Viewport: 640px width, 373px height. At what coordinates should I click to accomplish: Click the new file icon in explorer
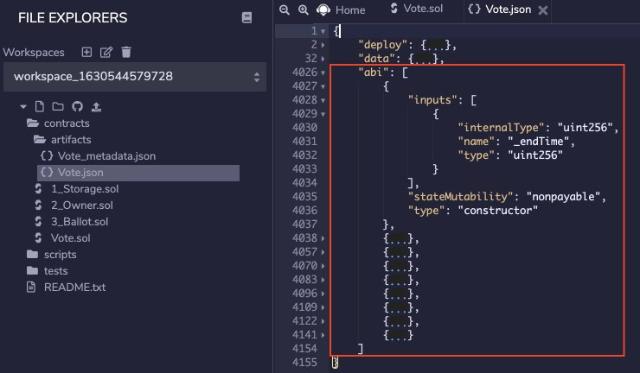(39, 107)
